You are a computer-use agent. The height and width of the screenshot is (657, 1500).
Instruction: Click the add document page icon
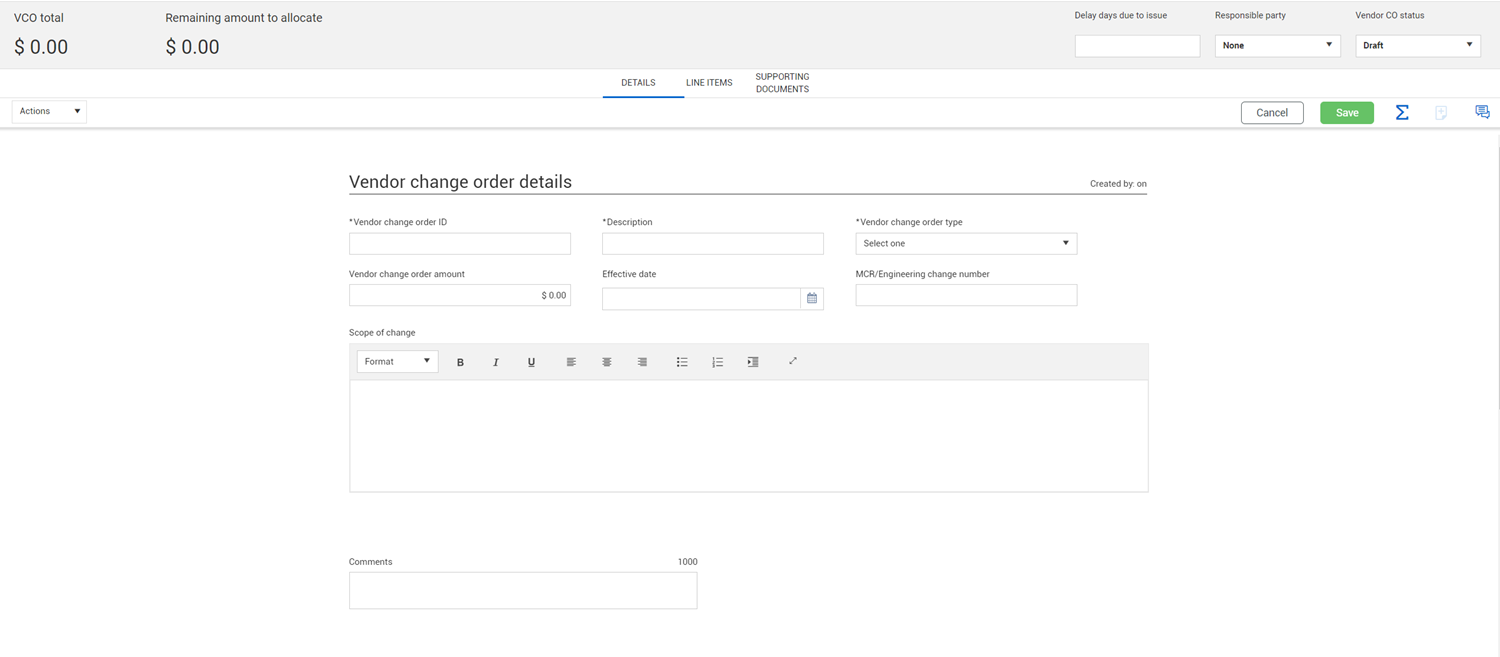[x=1441, y=113]
